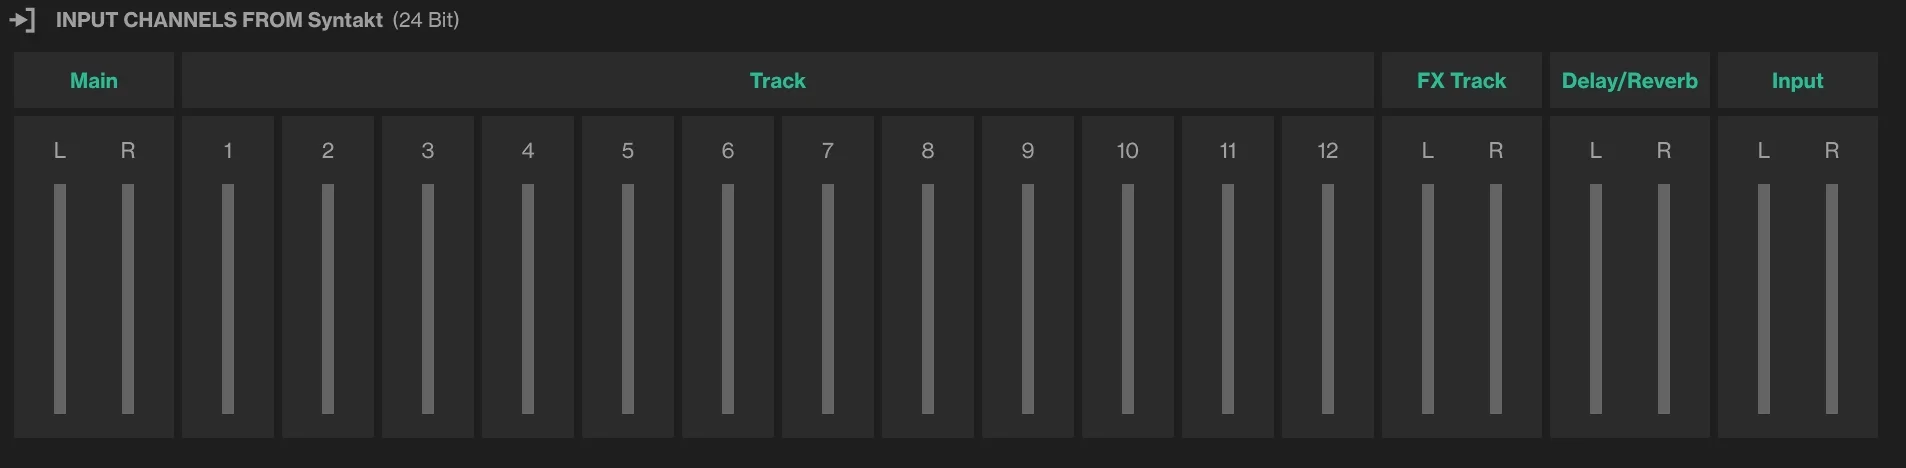
Task: Click the Input Channels from Syntakt title
Action: [x=219, y=20]
